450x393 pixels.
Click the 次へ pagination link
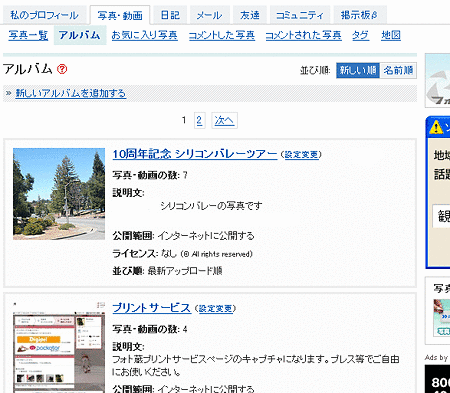pyautogui.click(x=224, y=120)
